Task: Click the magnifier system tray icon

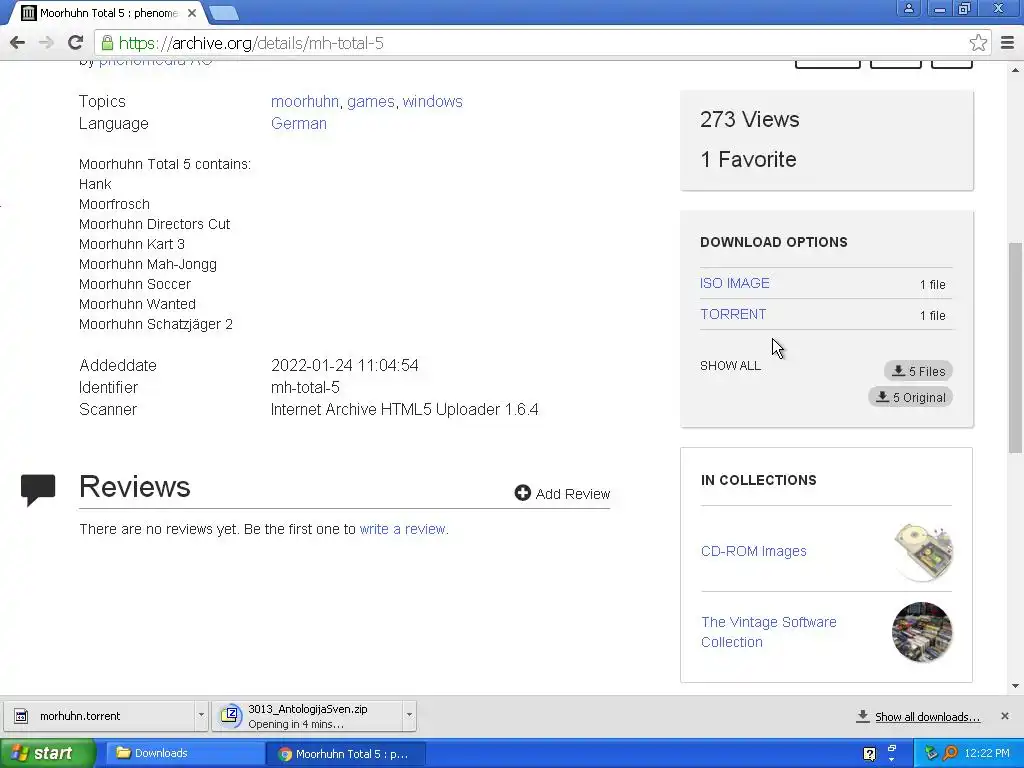Action: click(950, 754)
